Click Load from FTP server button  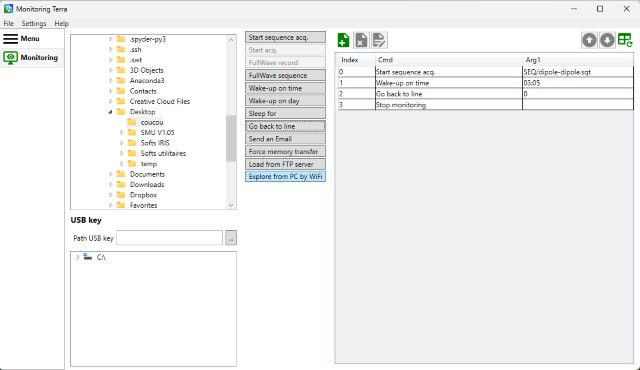click(285, 164)
